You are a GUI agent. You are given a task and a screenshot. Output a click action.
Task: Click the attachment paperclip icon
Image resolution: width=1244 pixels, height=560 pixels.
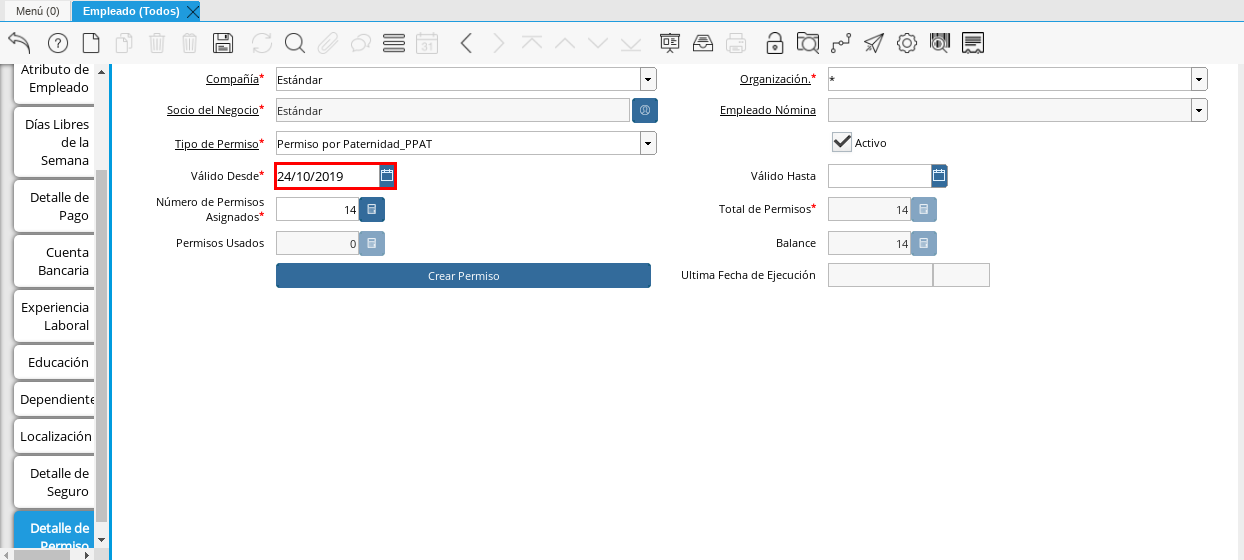coord(328,43)
